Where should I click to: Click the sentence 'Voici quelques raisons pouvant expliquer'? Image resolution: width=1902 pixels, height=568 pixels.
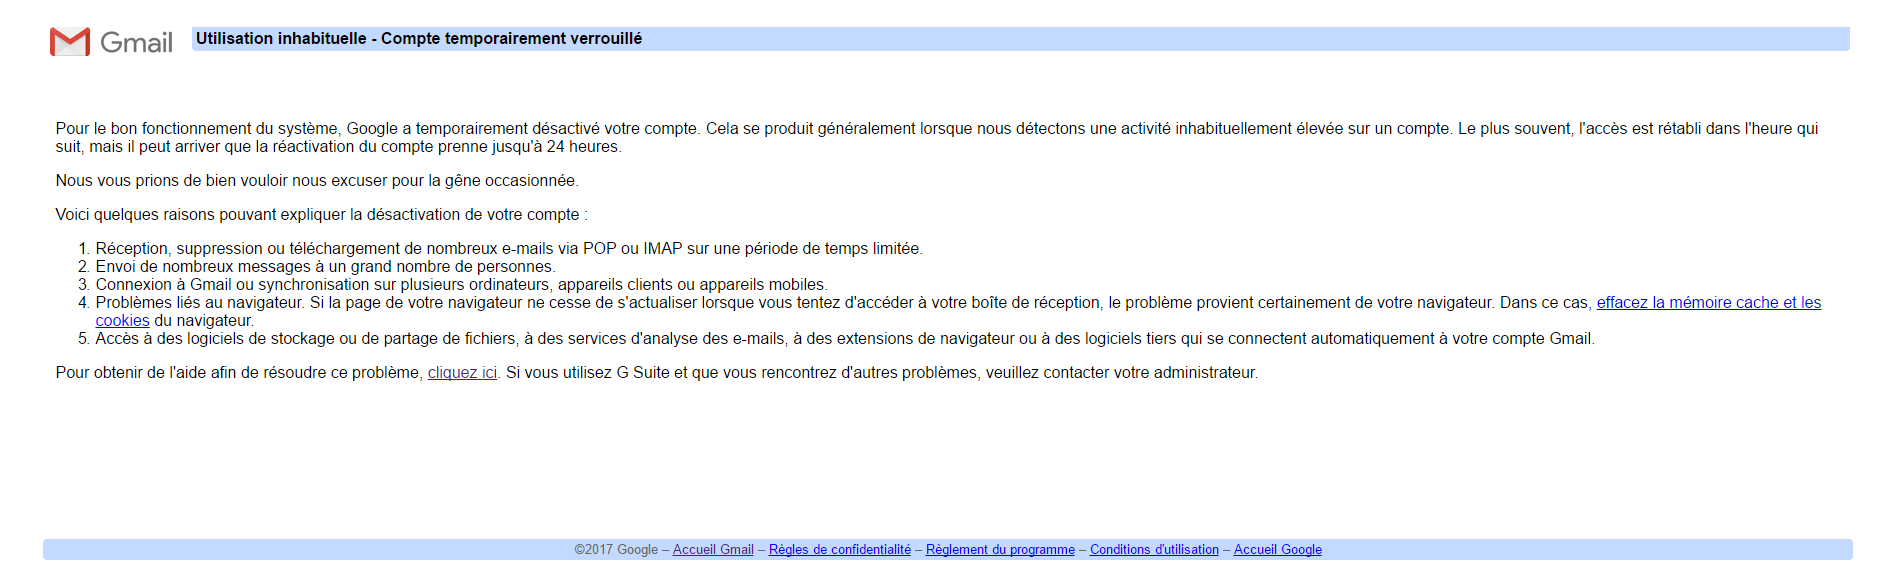(321, 215)
